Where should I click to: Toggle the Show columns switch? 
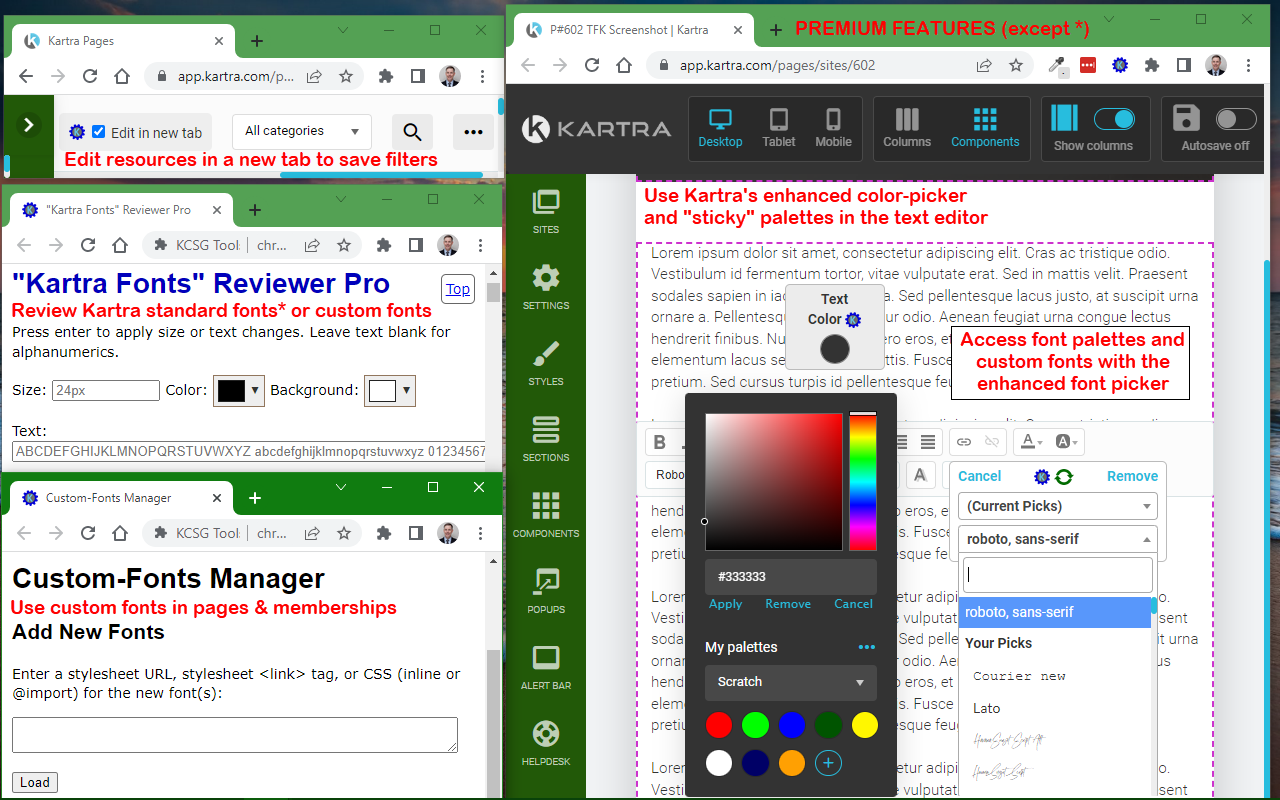pyautogui.click(x=1114, y=119)
